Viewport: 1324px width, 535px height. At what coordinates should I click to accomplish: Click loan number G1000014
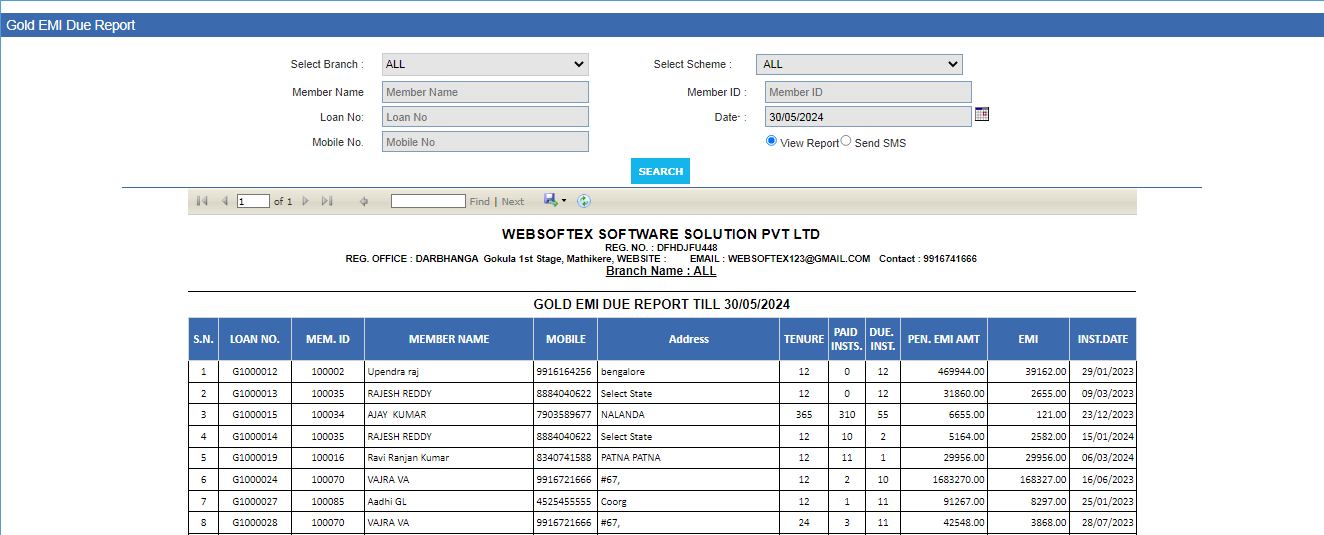(x=255, y=437)
